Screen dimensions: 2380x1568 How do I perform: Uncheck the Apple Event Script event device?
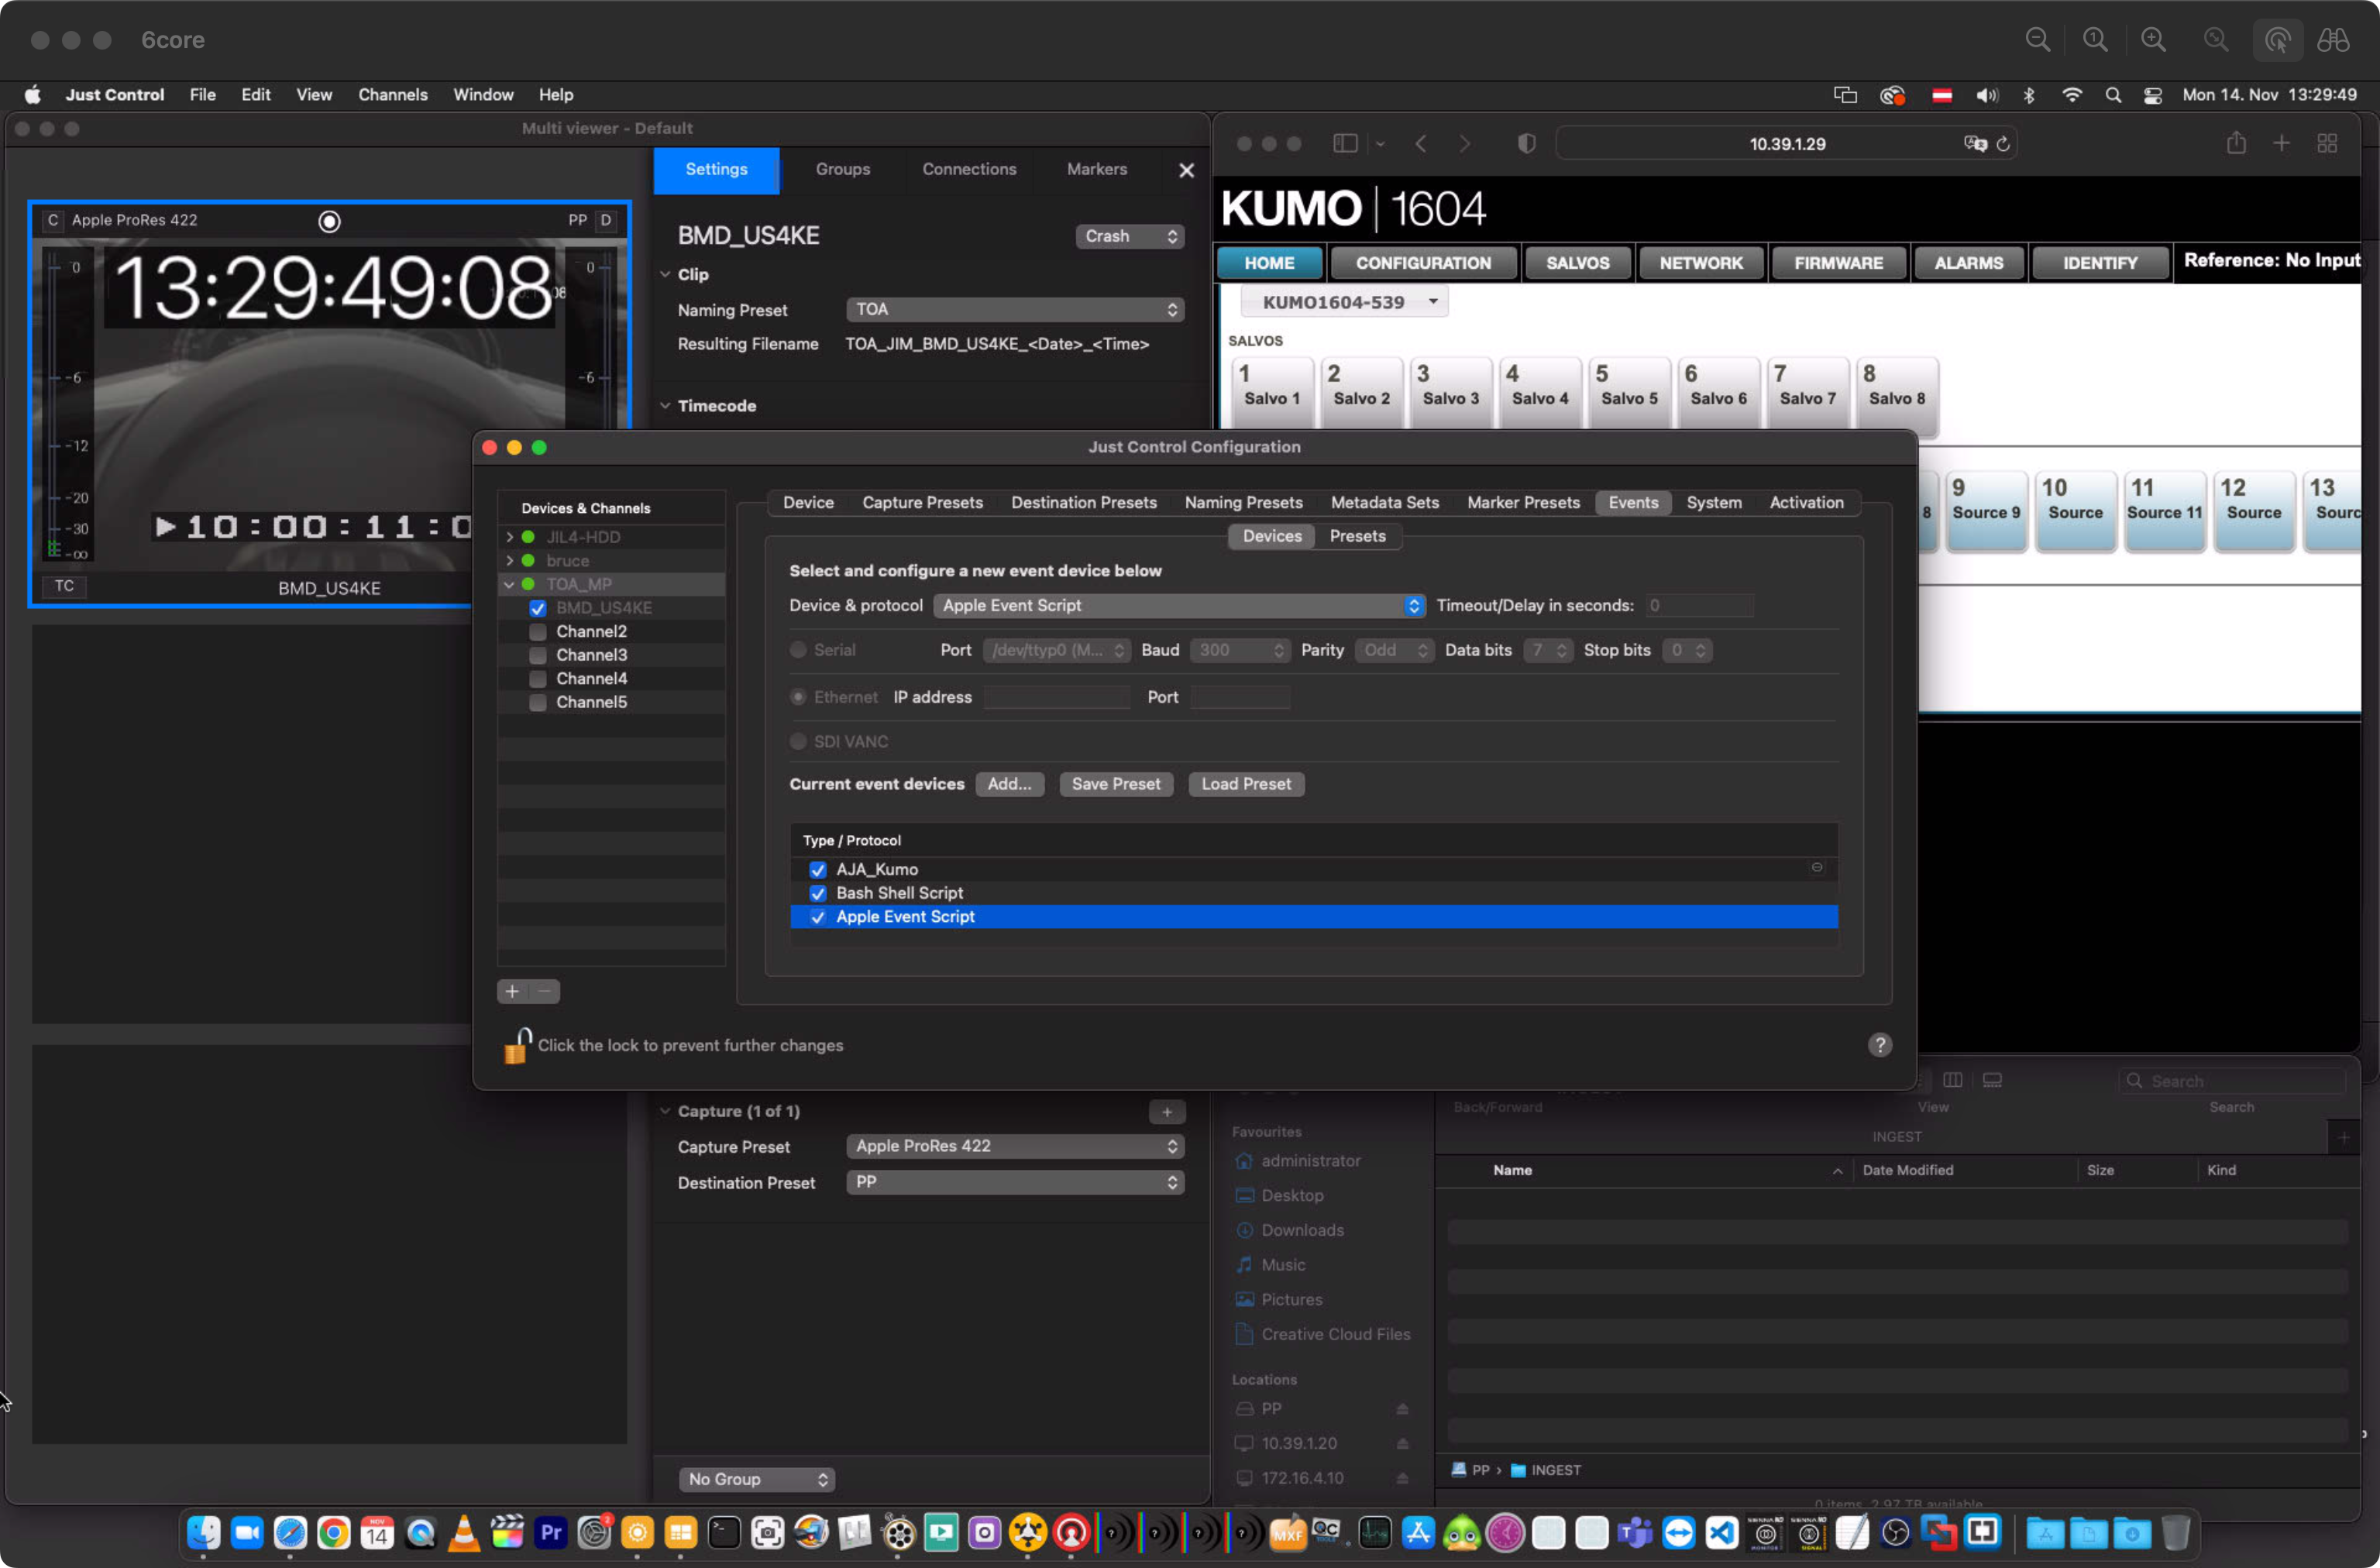pyautogui.click(x=818, y=917)
